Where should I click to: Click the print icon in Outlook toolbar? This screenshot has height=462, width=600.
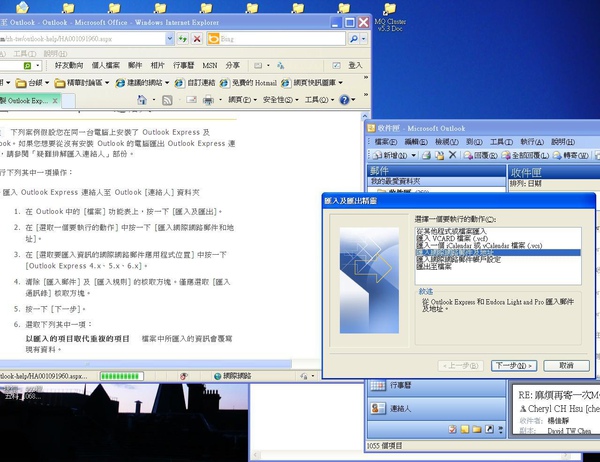(x=426, y=155)
